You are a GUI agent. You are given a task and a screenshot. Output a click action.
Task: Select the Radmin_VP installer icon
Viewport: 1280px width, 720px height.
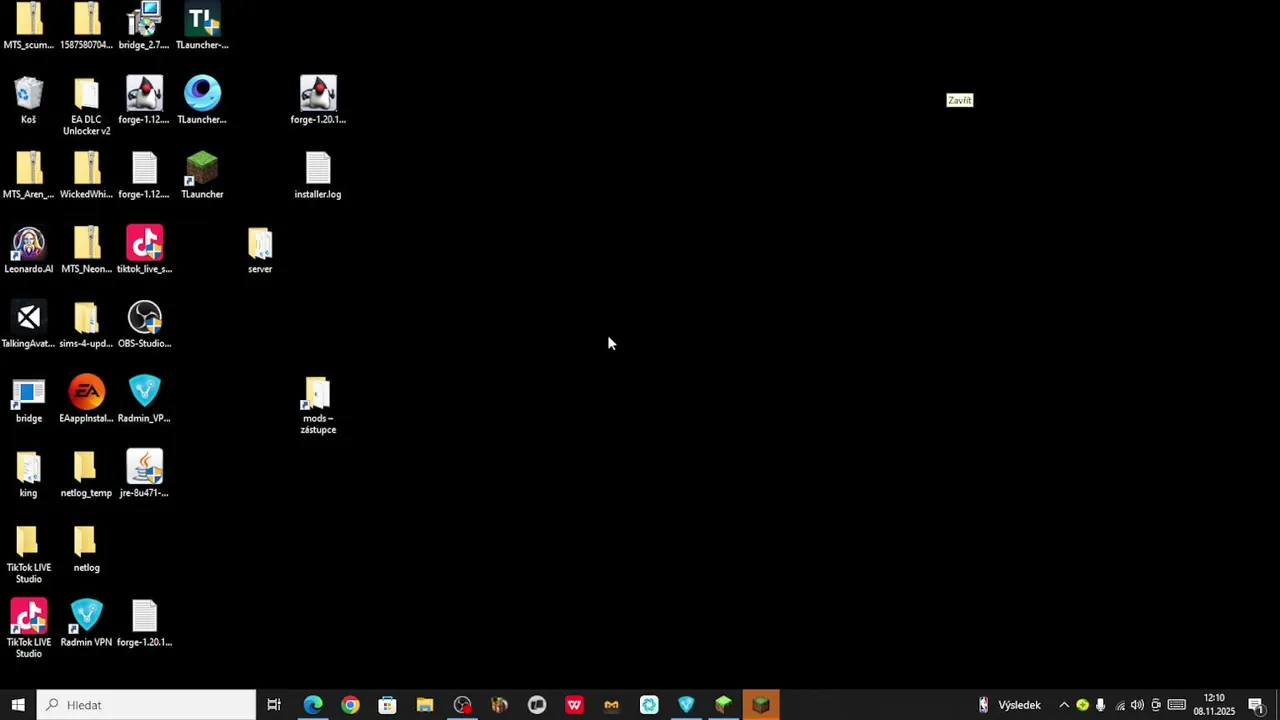pyautogui.click(x=144, y=393)
